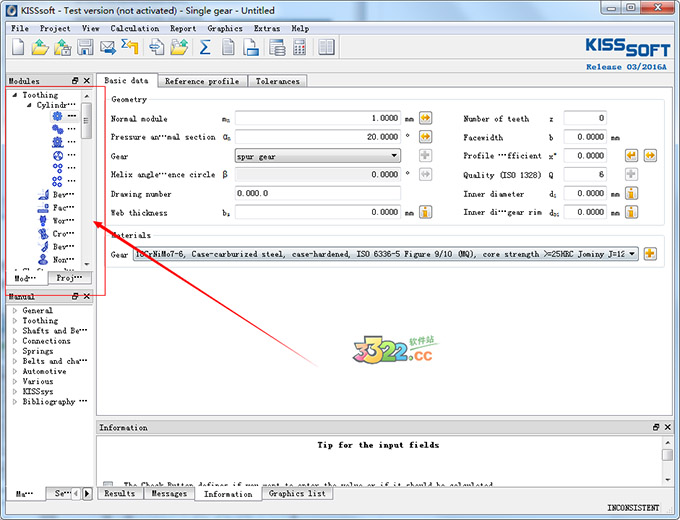The width and height of the screenshot is (680, 520).
Task: Create a new file with toolbar icon
Action: pyautogui.click(x=18, y=47)
